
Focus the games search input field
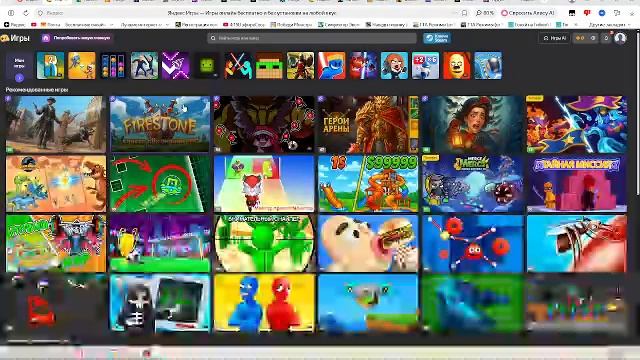click(x=312, y=38)
